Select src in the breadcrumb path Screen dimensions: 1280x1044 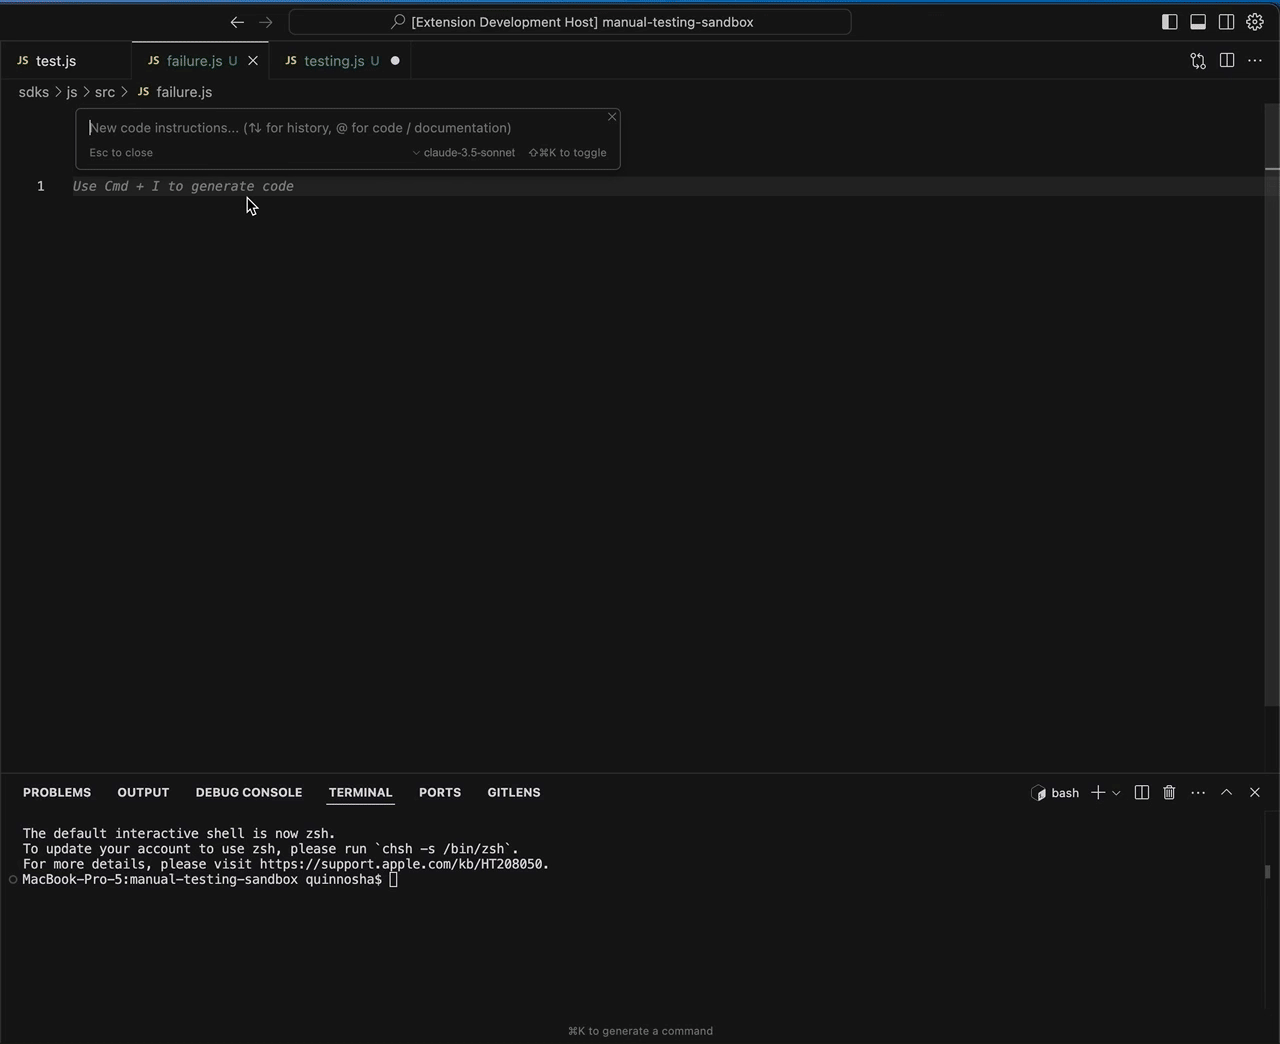(x=104, y=92)
